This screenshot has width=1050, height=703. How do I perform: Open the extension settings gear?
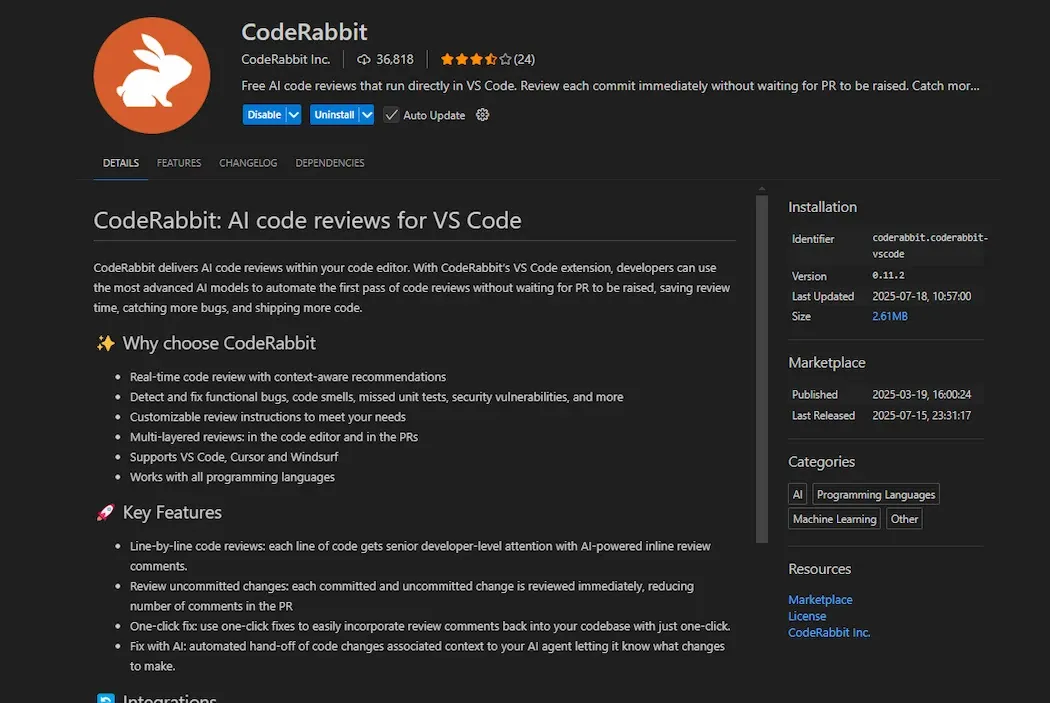coord(483,115)
